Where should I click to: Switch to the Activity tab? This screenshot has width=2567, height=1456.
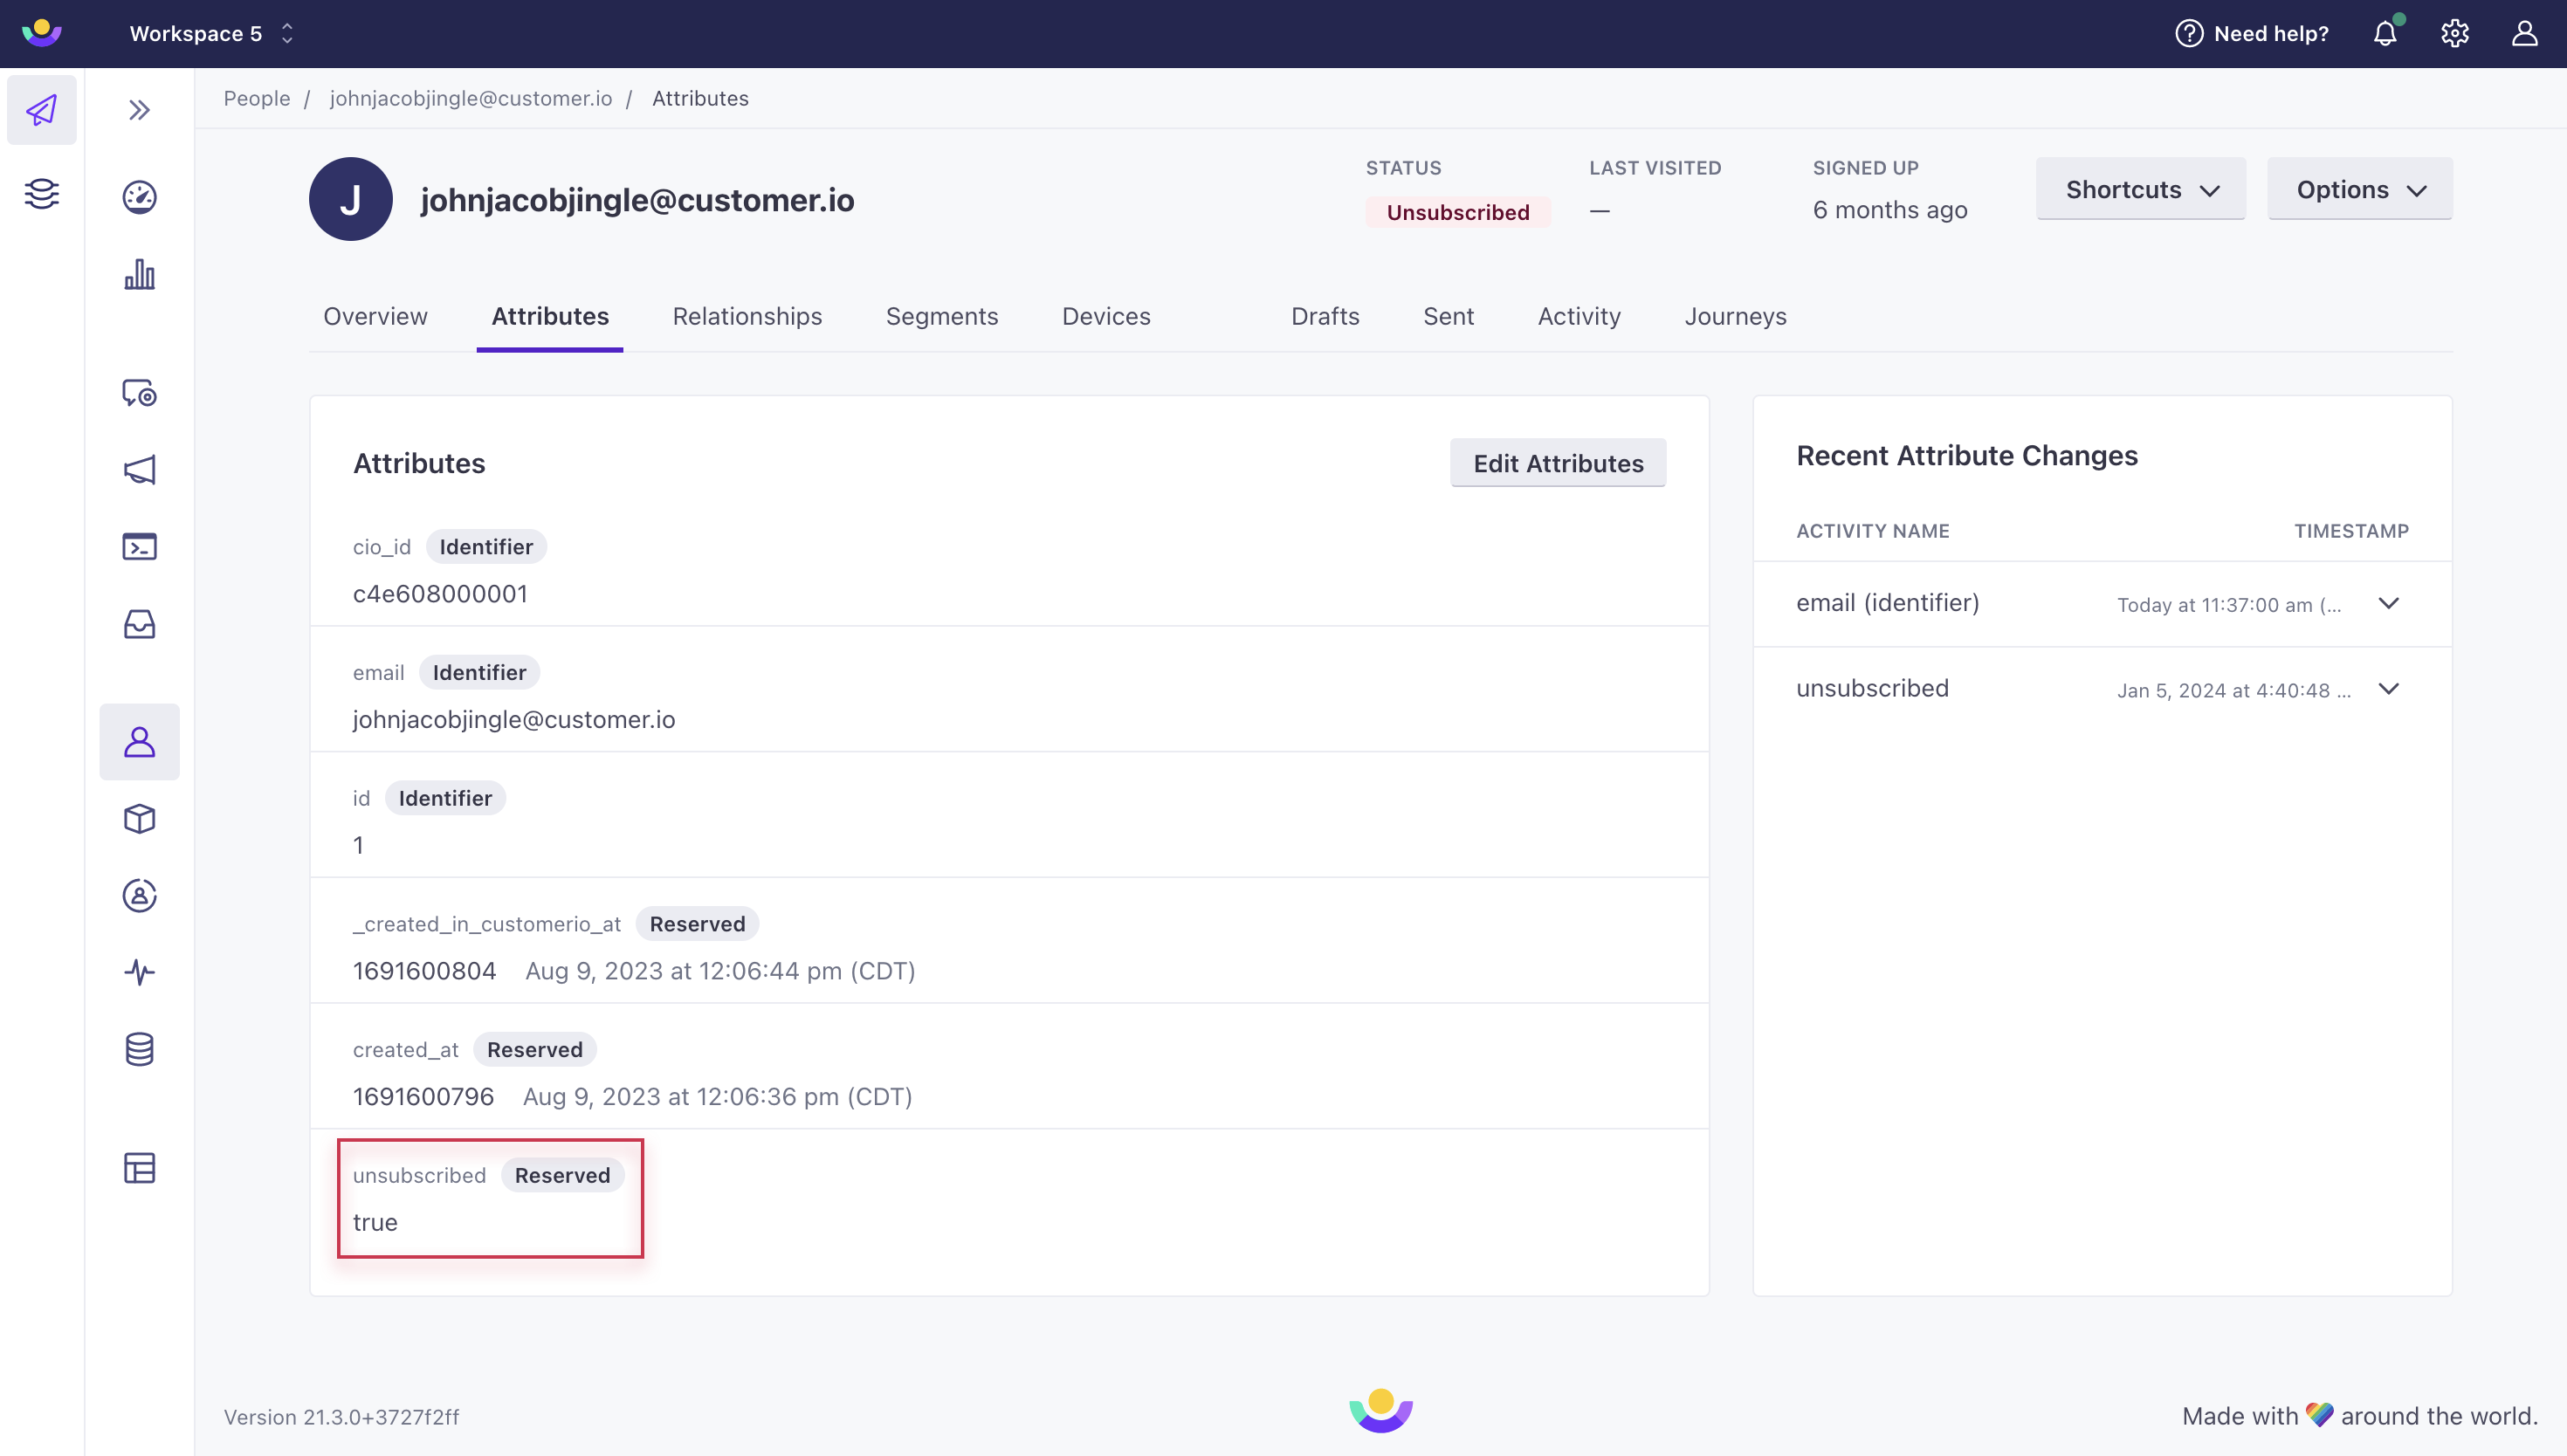[x=1579, y=316]
